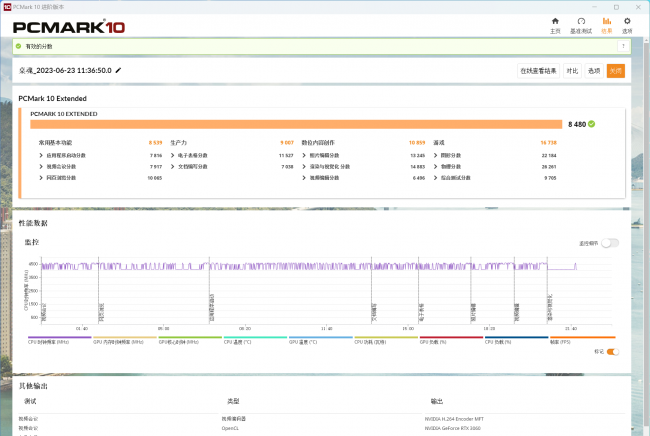The width and height of the screenshot is (650, 436).
Task: Open 在线查看结果 to view results online
Action: point(538,71)
